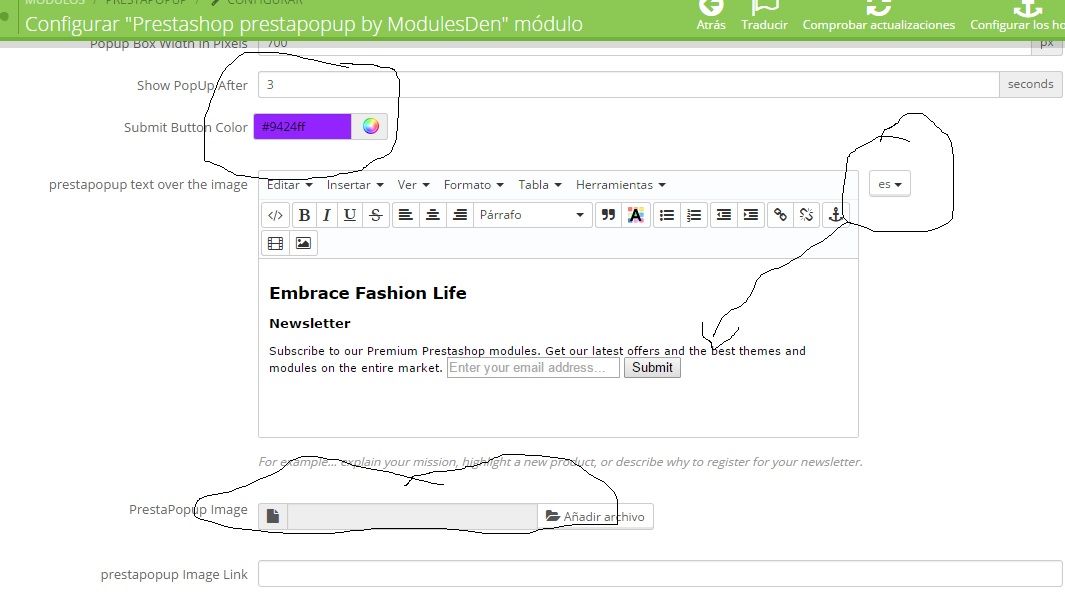Click Submit button in editor preview
Screen dimensions: 1065x595
point(652,367)
